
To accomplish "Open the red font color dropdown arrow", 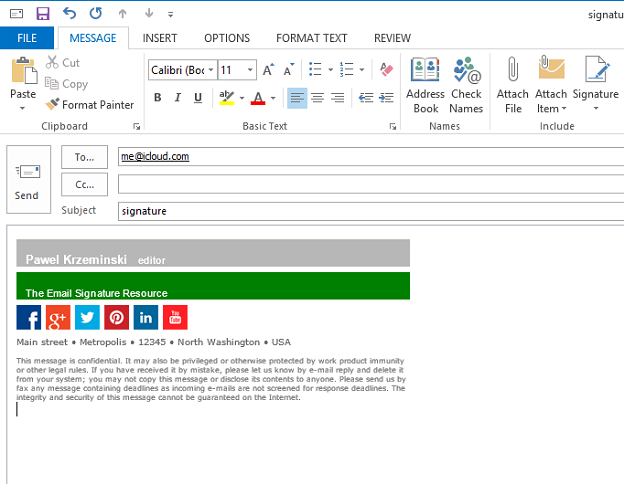I will [273, 98].
